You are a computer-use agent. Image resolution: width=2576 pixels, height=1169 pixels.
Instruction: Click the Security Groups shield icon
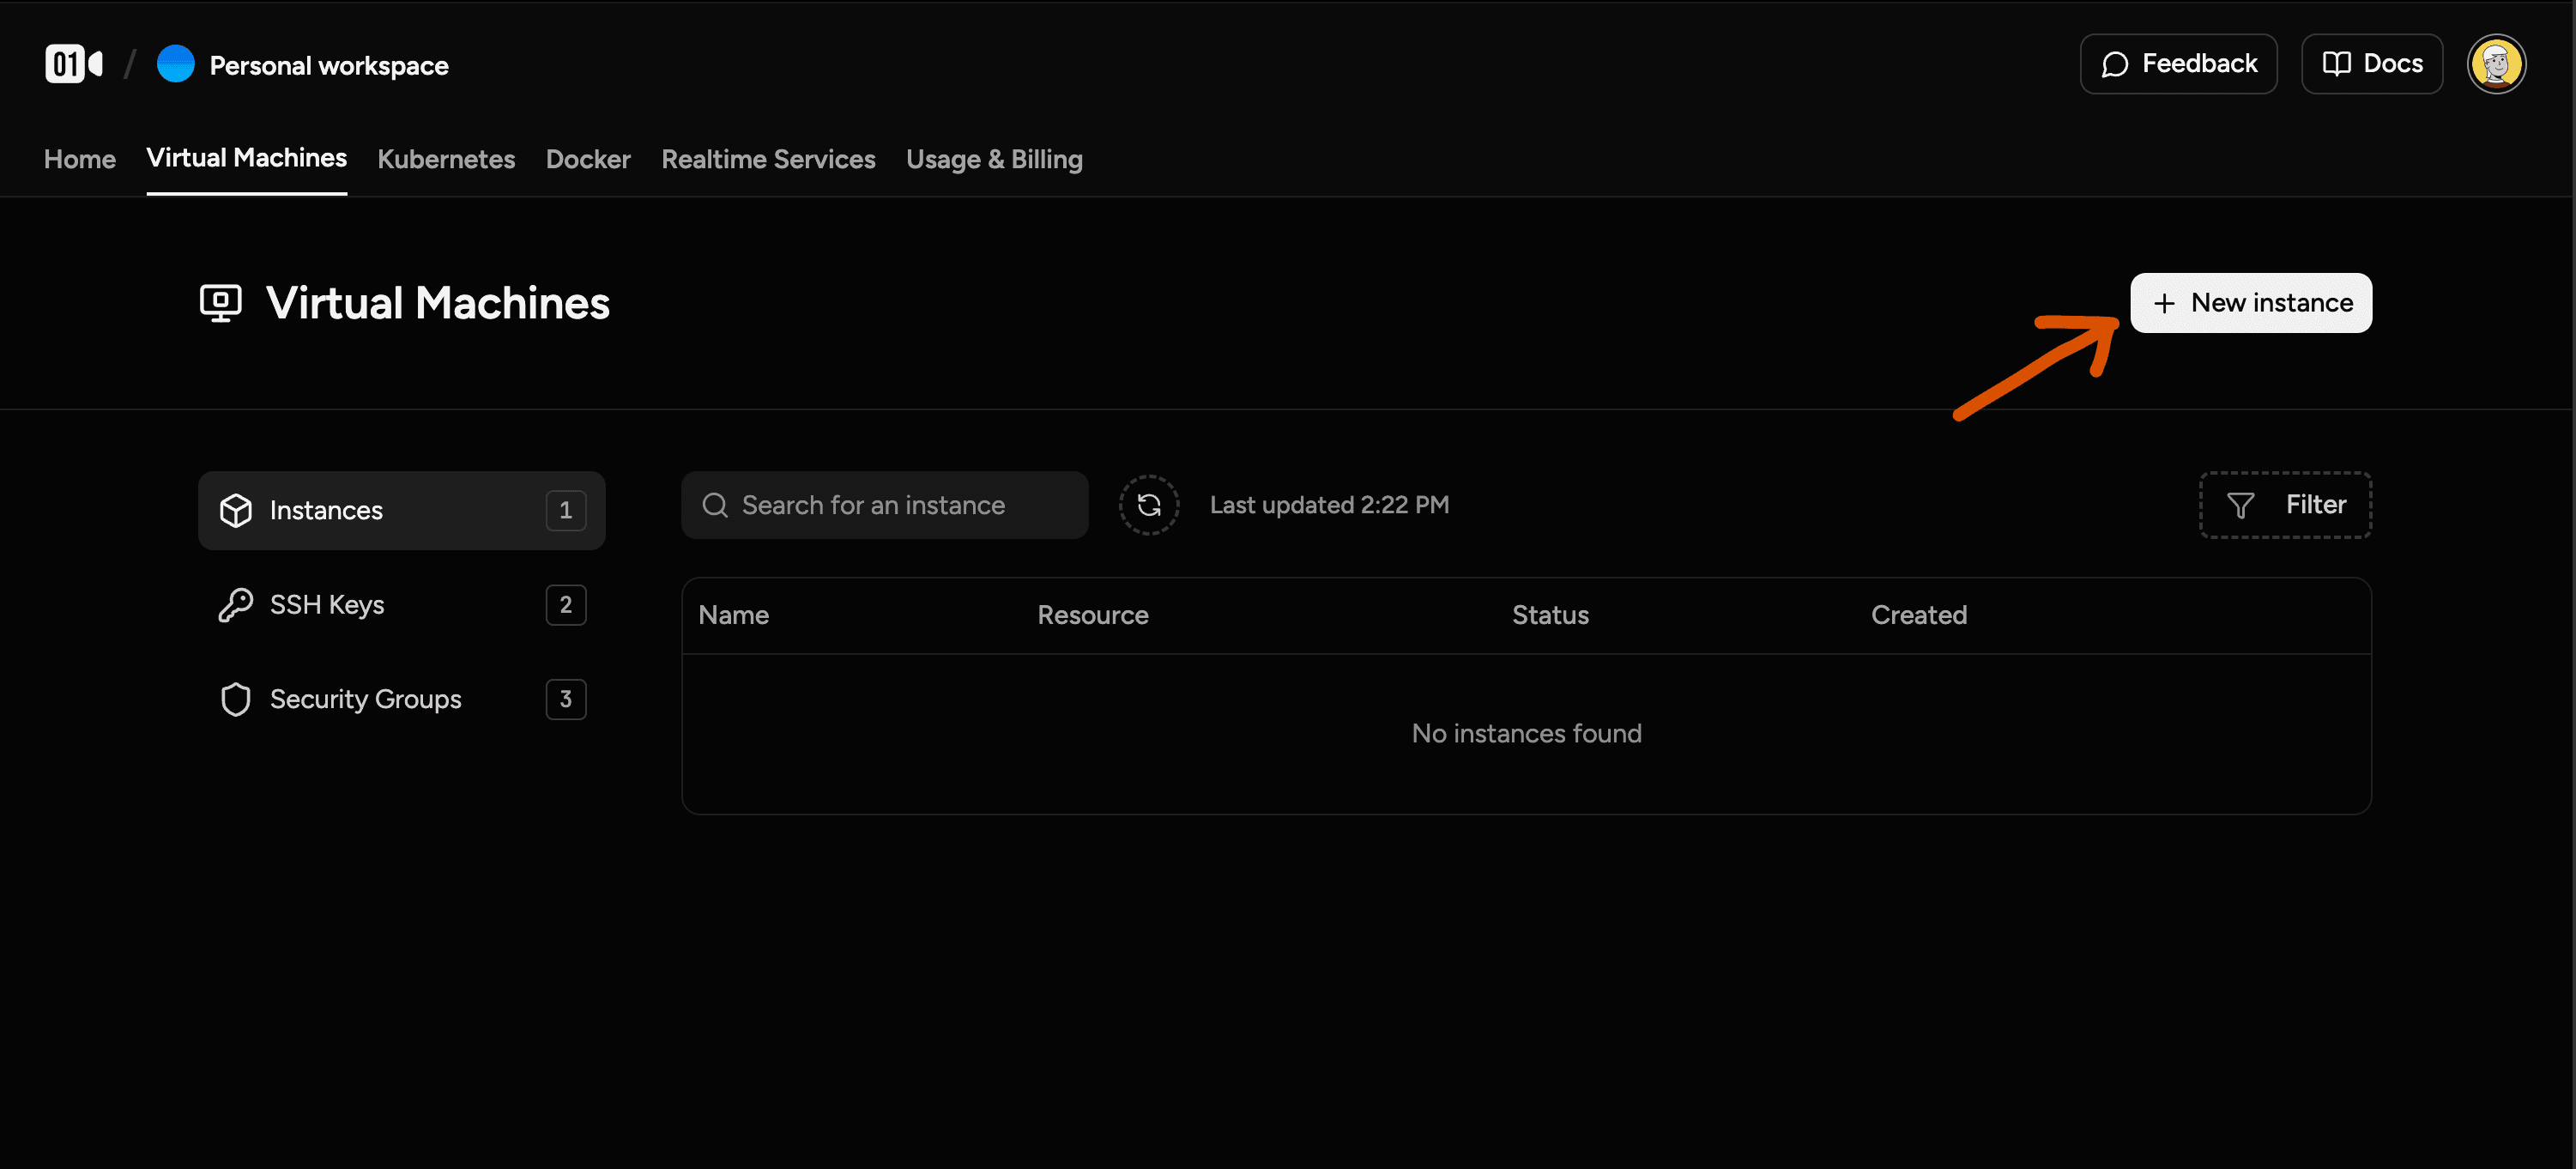click(x=236, y=699)
